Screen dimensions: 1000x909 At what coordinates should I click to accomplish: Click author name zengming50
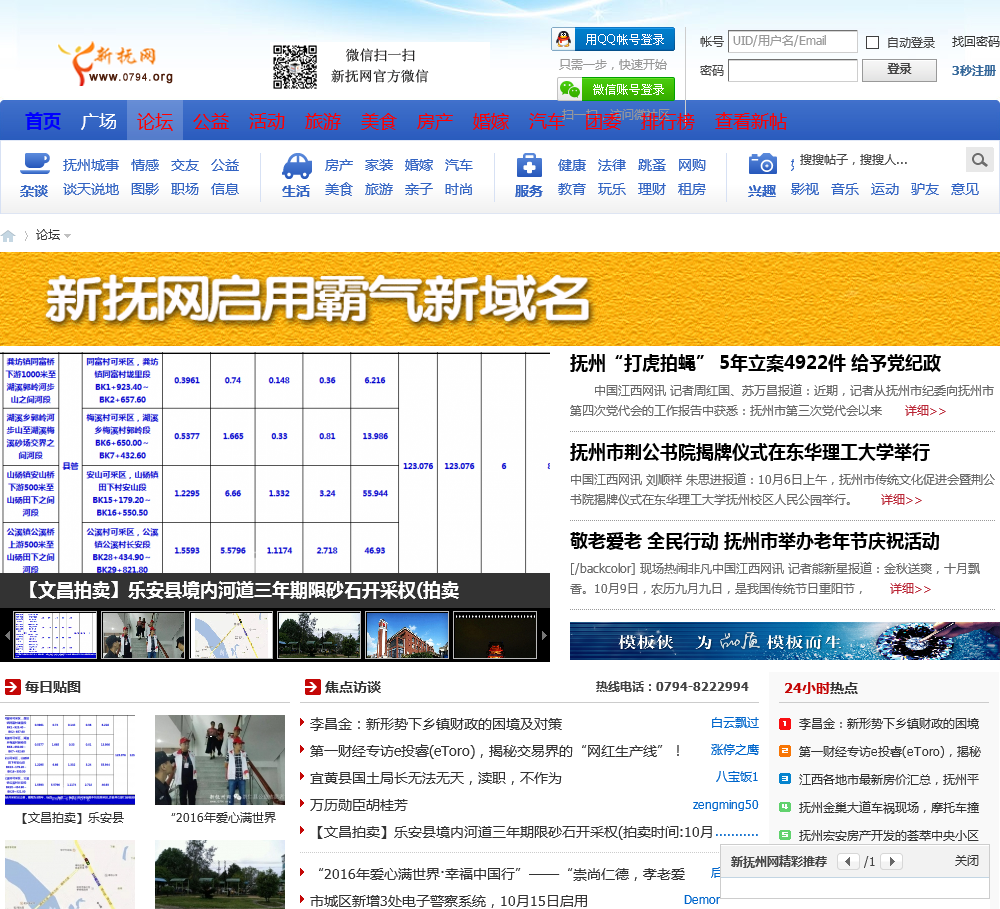point(726,805)
